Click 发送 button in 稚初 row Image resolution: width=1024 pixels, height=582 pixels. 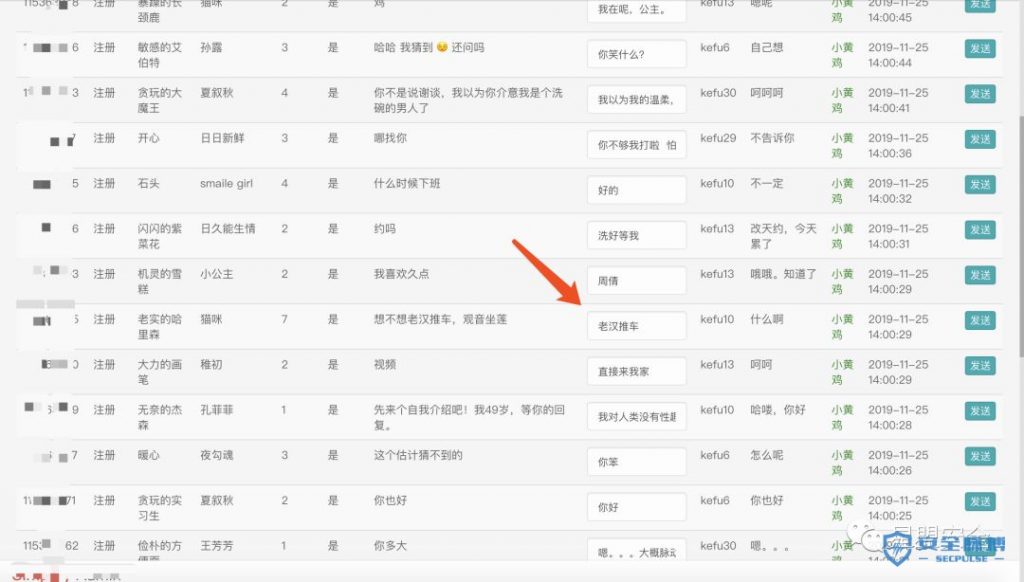[x=980, y=365]
